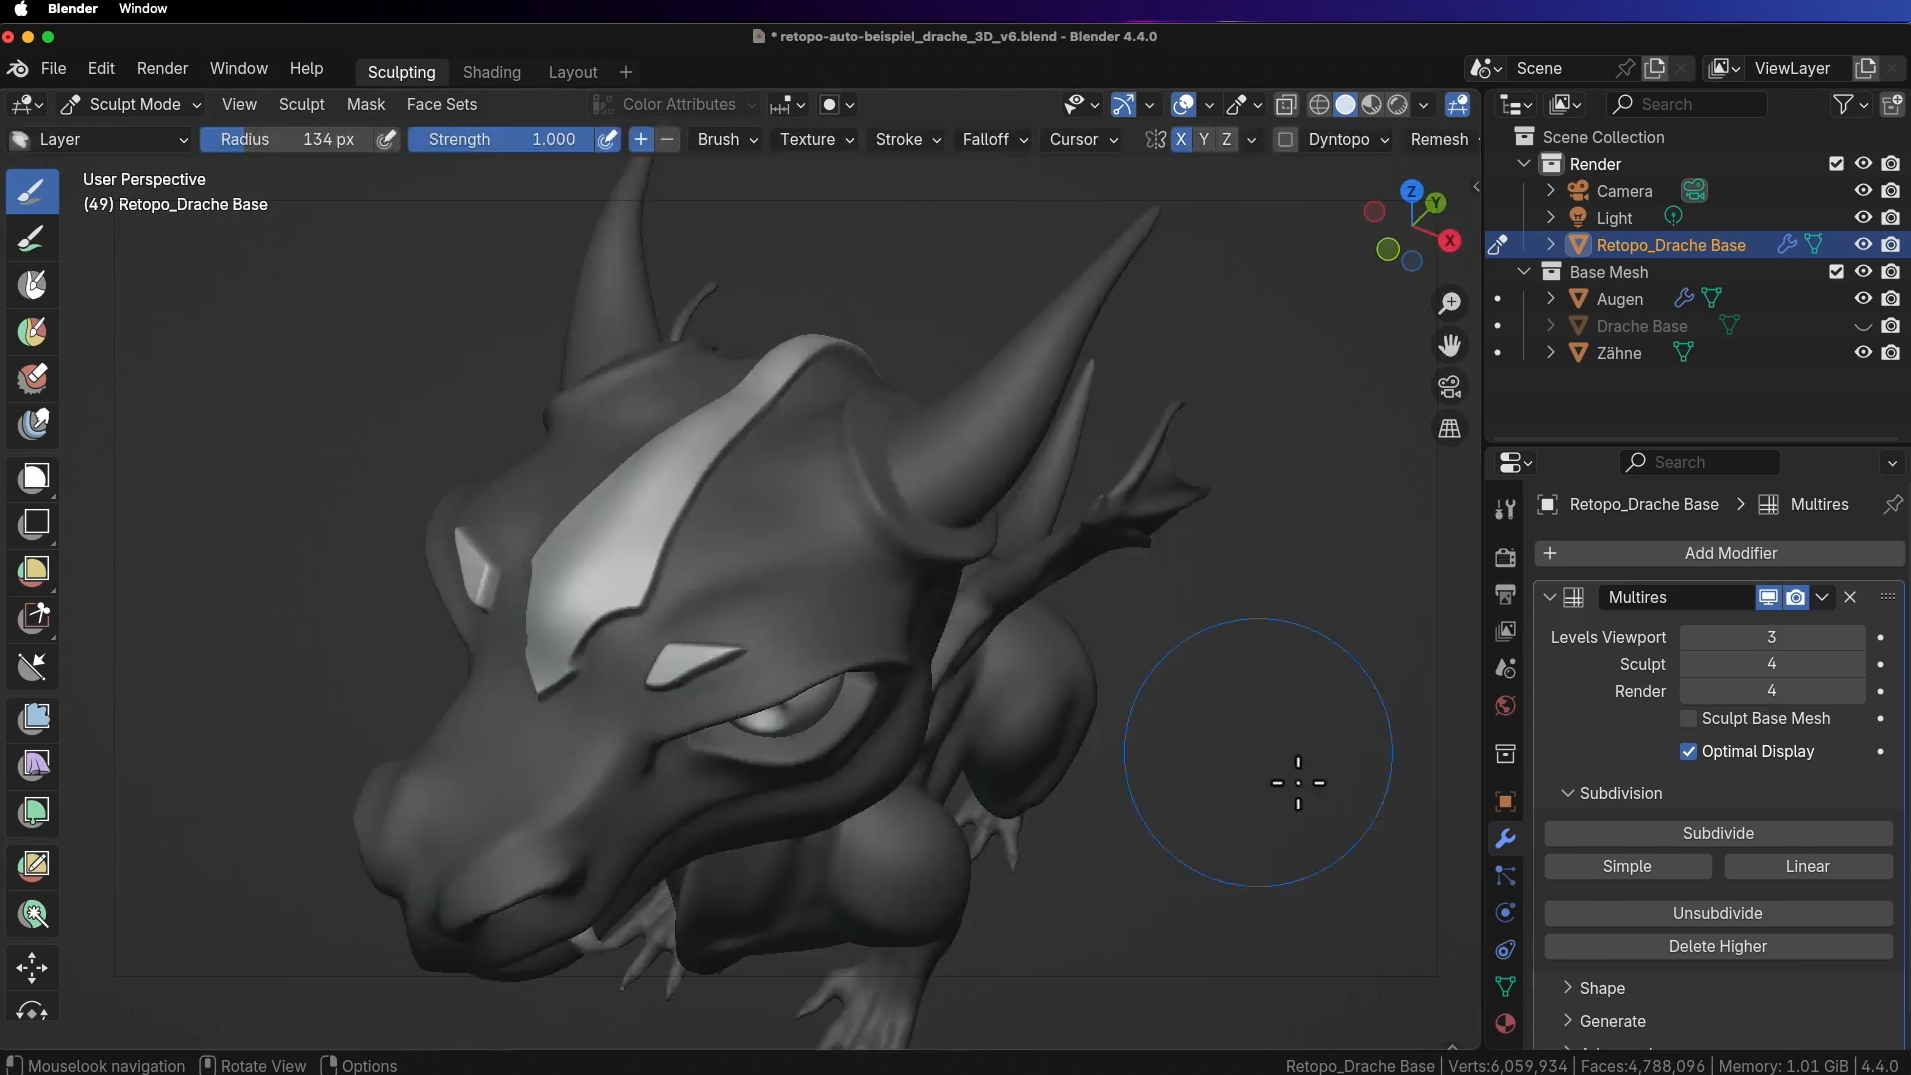Open the Material properties tab icon
The height and width of the screenshot is (1075, 1911).
click(x=1505, y=1023)
